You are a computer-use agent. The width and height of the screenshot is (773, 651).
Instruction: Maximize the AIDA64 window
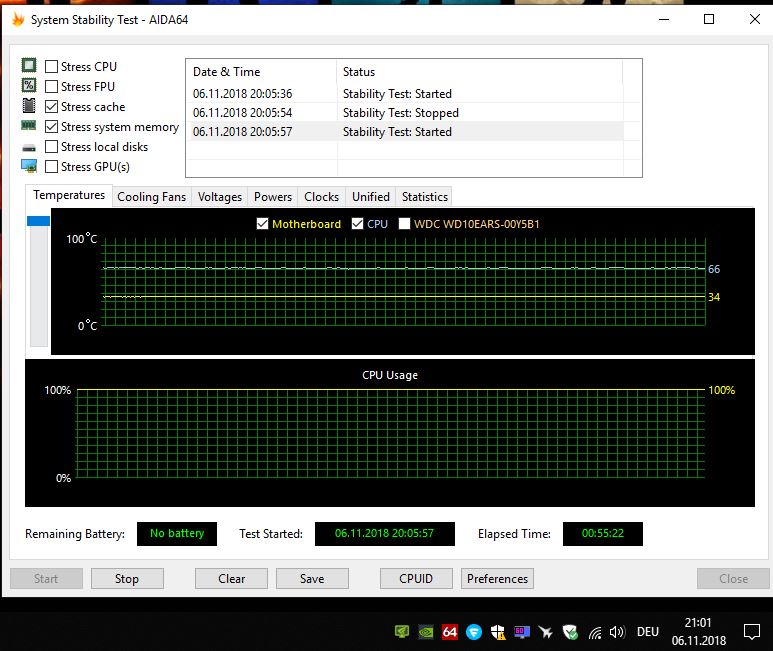(709, 19)
